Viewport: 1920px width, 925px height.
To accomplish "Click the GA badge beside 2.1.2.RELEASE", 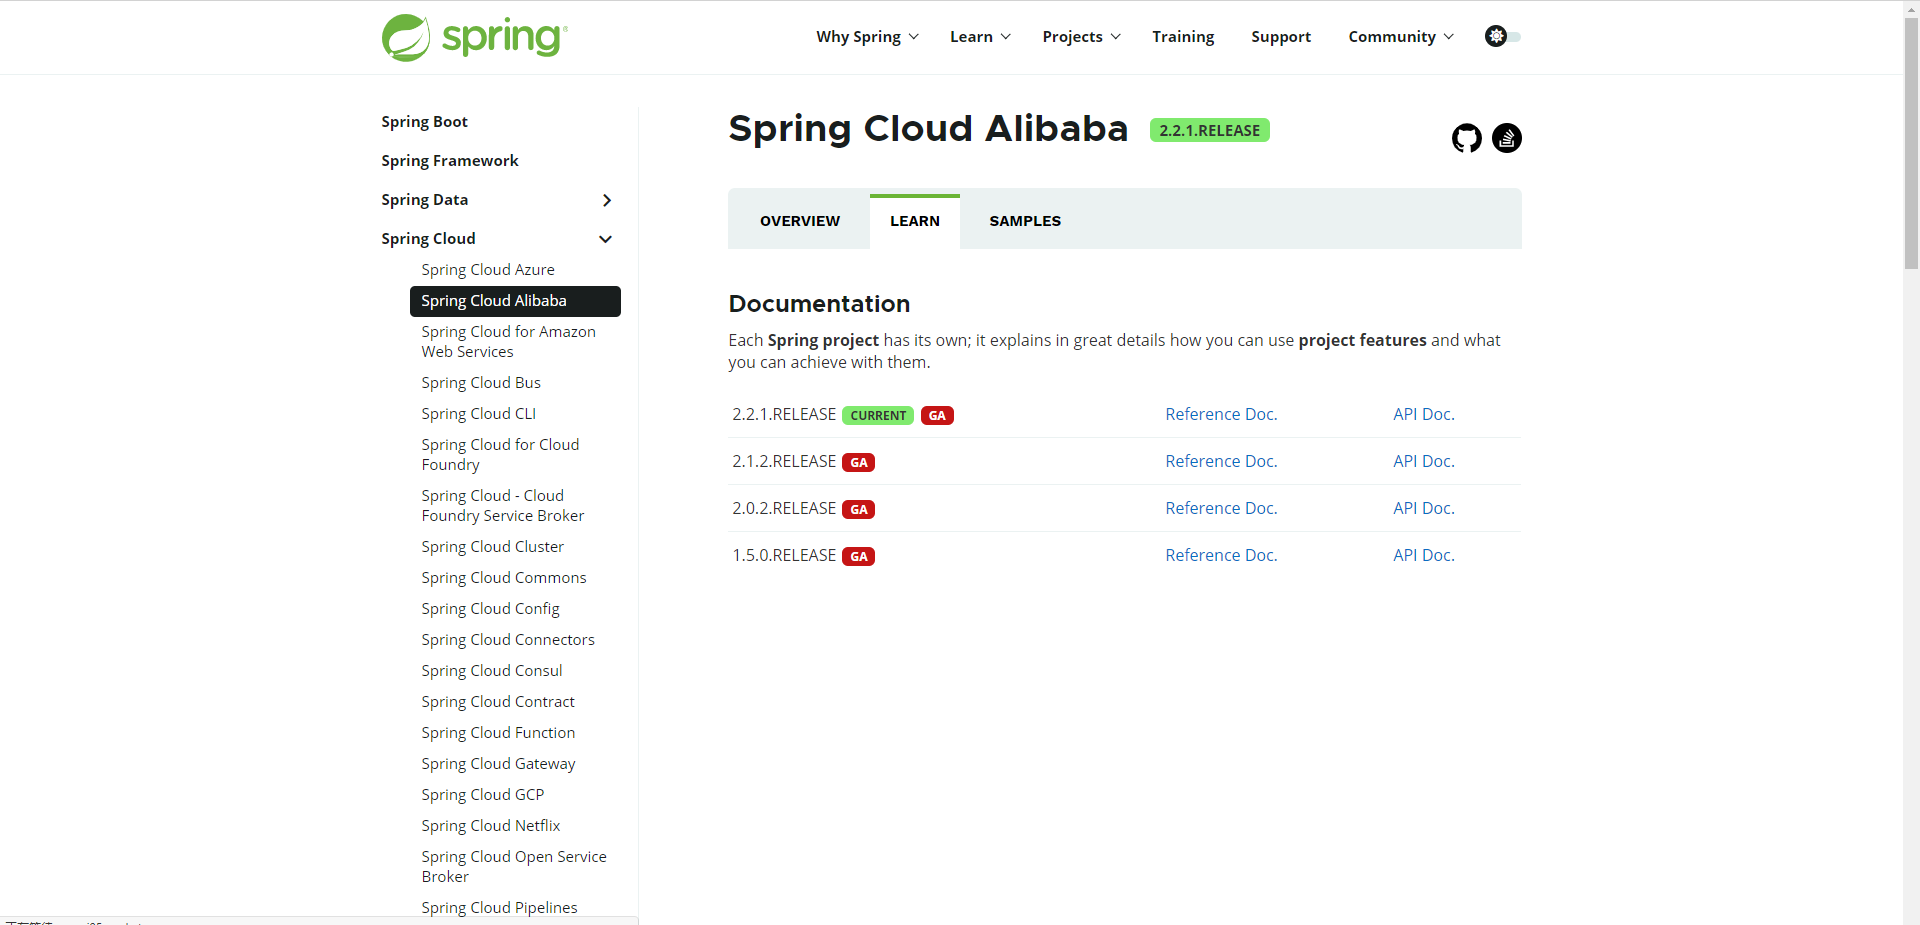I will (859, 462).
